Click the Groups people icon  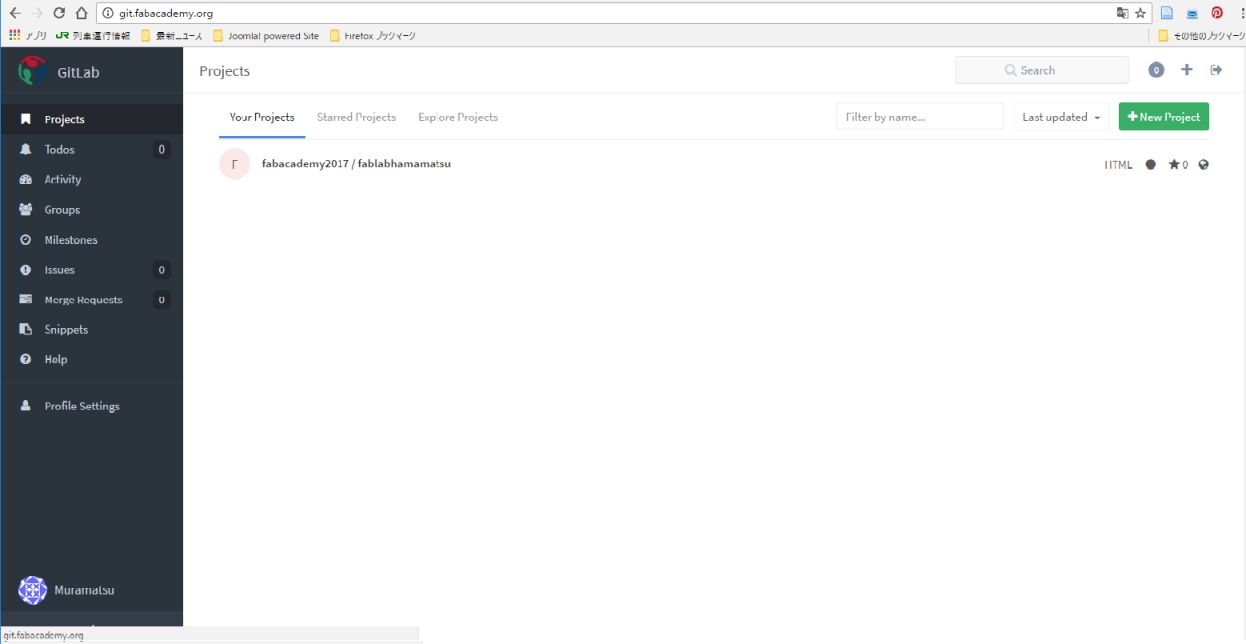click(x=26, y=209)
